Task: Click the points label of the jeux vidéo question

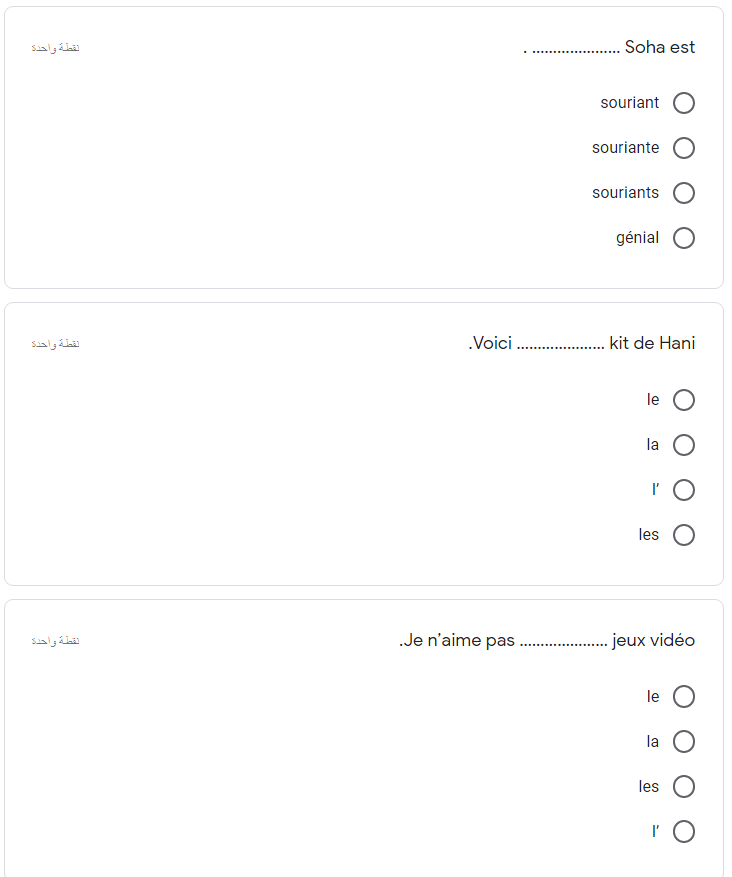Action: pos(55,641)
